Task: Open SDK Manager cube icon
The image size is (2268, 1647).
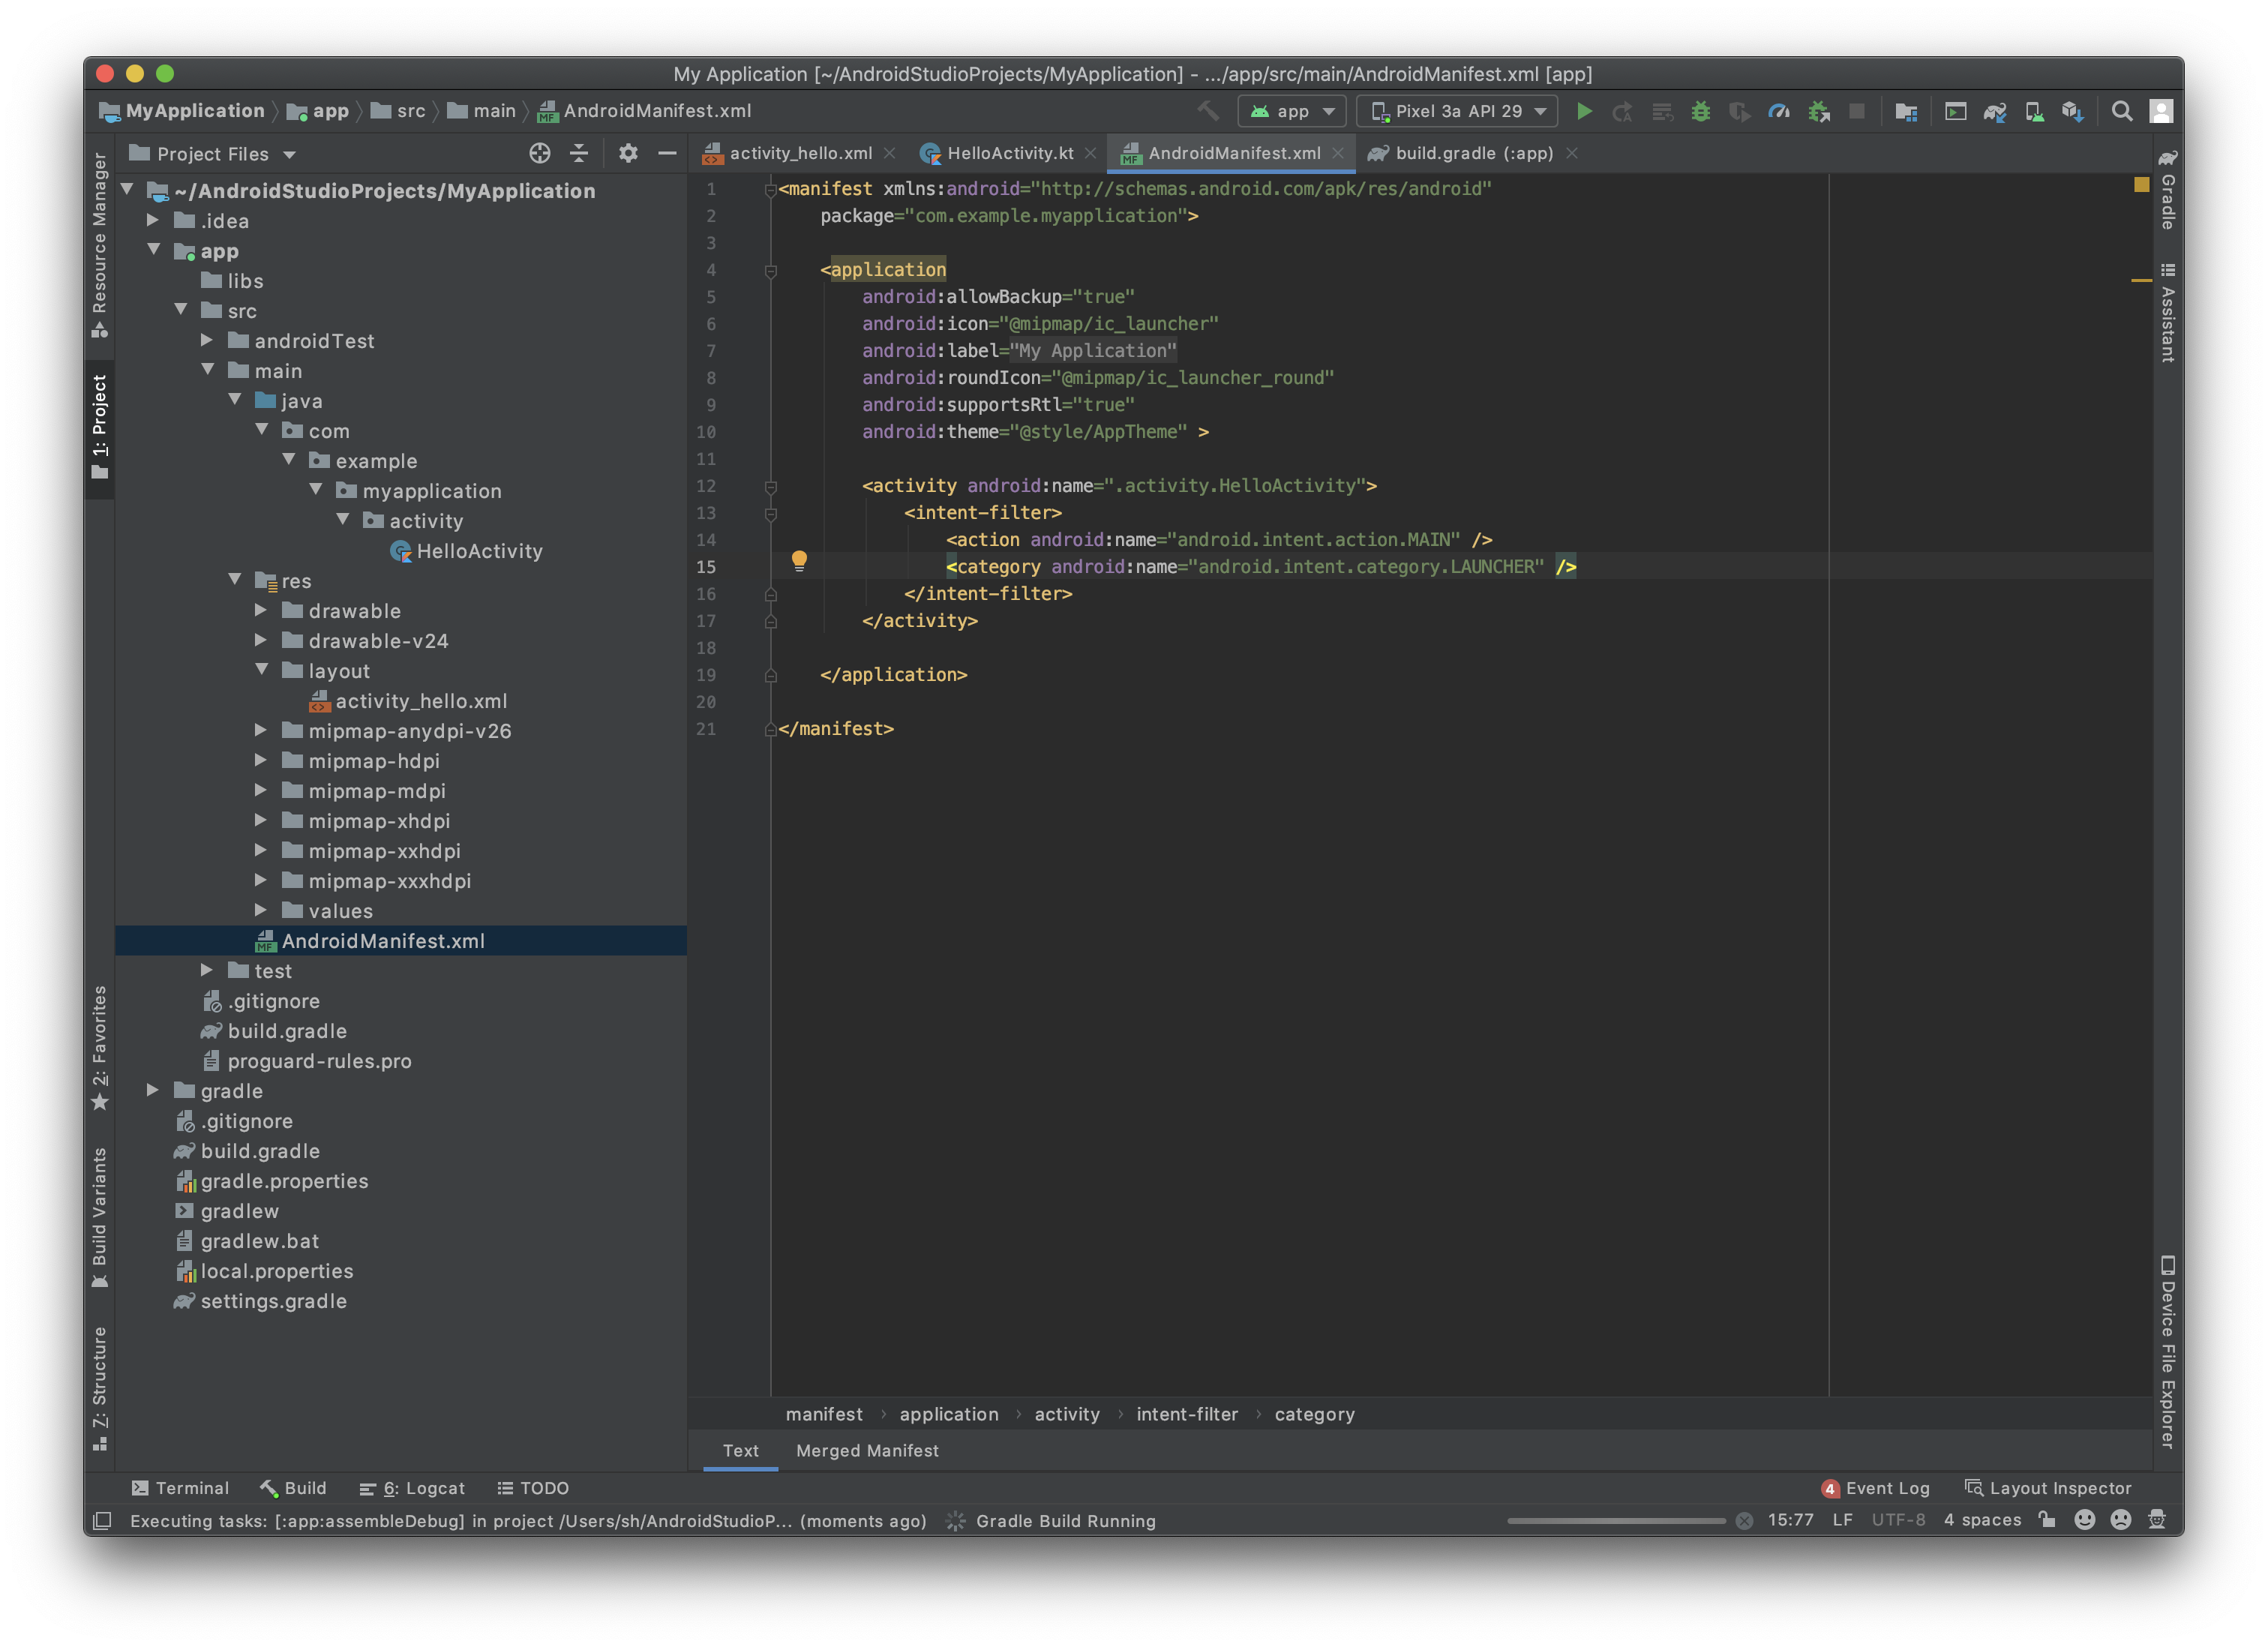Action: pos(2072,112)
